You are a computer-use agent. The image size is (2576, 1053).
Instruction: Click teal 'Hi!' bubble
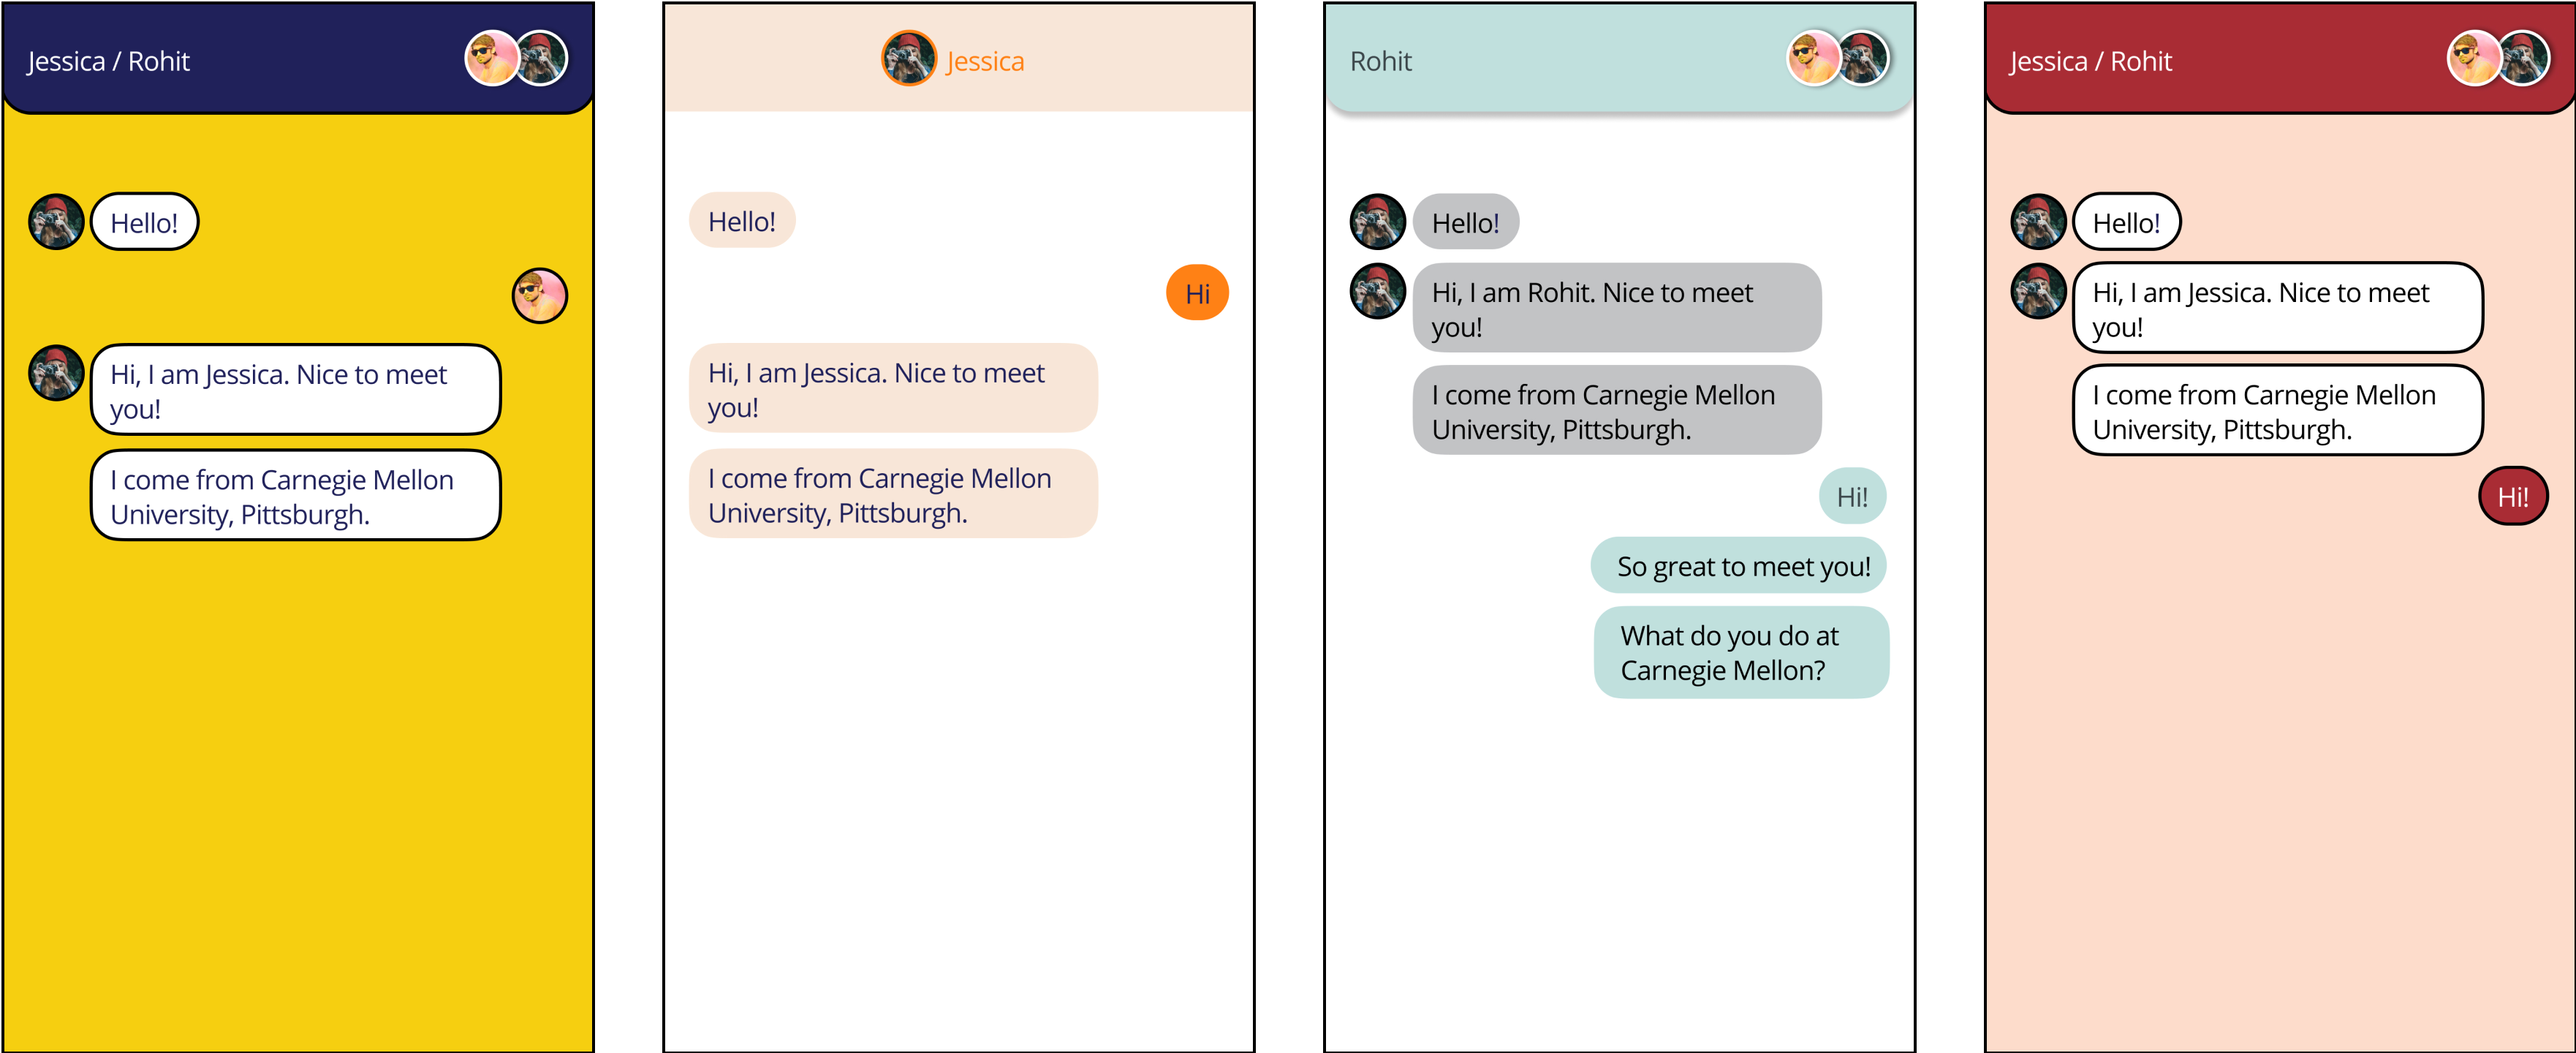click(1853, 496)
